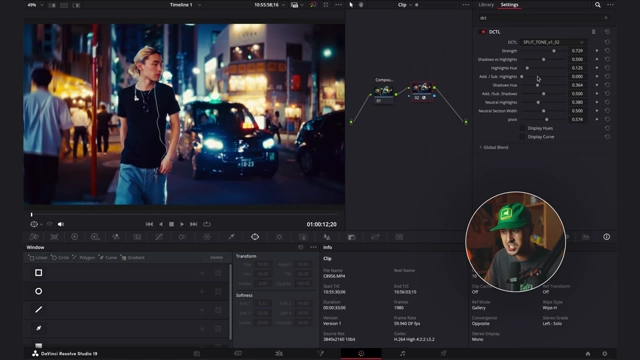Toggle keyframe for Highlights Hue
Image resolution: width=640 pixels, height=360 pixels.
(x=597, y=68)
